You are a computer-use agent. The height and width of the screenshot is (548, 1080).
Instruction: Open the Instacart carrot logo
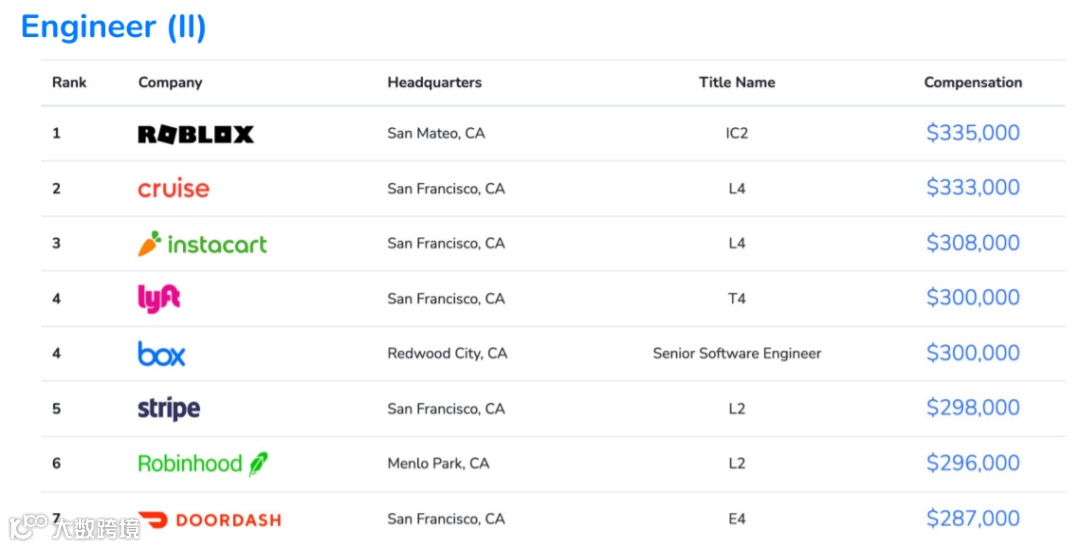pyautogui.click(x=150, y=244)
